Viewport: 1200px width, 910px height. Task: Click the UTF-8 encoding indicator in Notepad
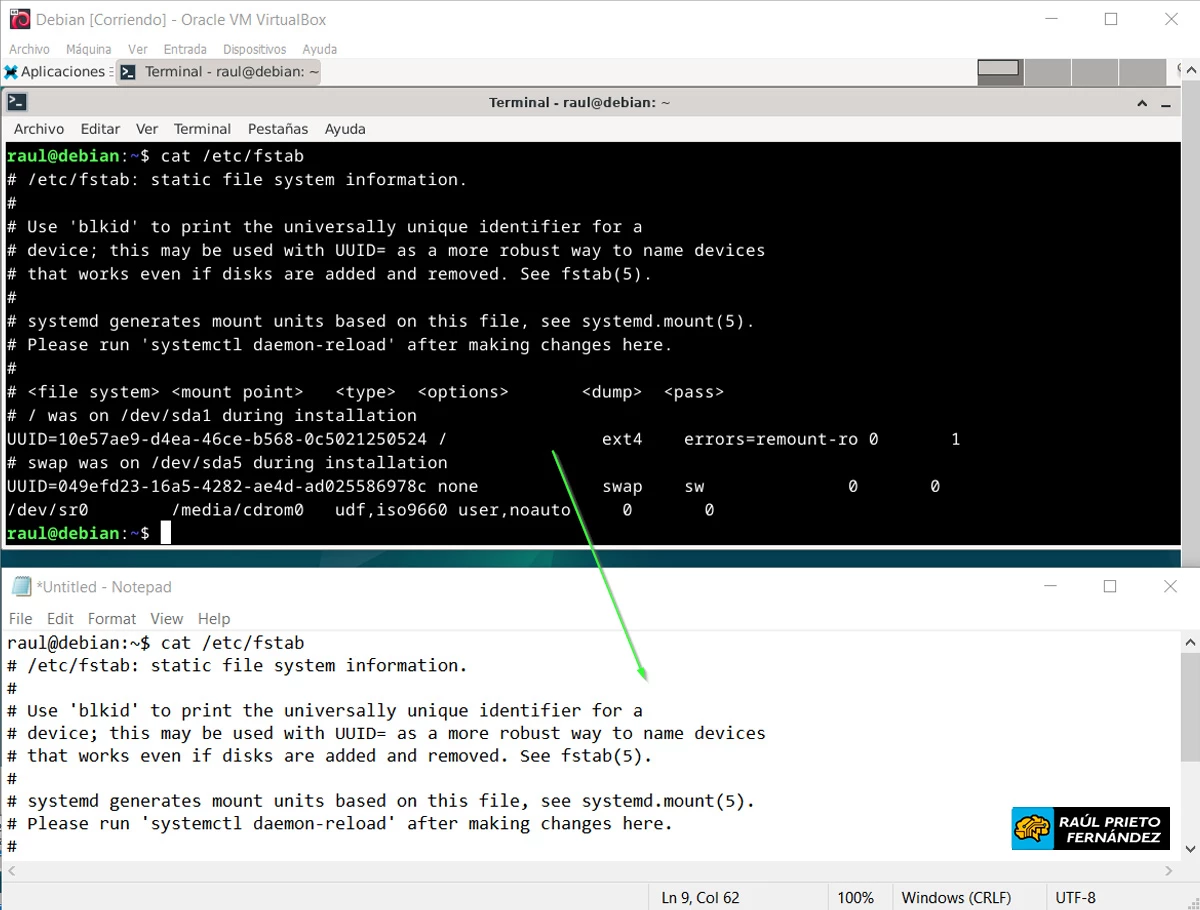[x=1075, y=897]
